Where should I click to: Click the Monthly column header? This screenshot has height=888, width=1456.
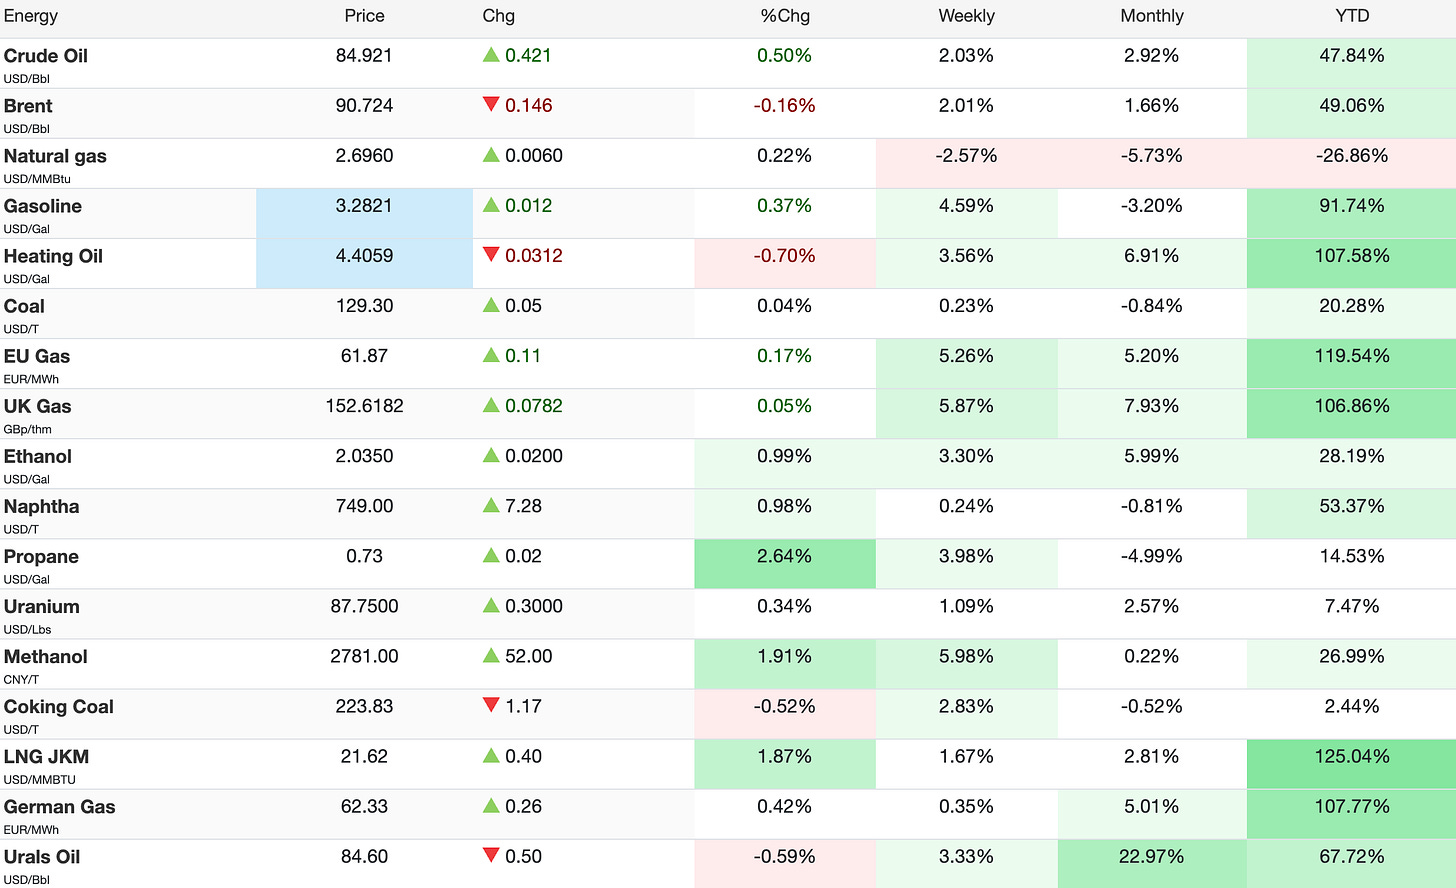(1152, 16)
